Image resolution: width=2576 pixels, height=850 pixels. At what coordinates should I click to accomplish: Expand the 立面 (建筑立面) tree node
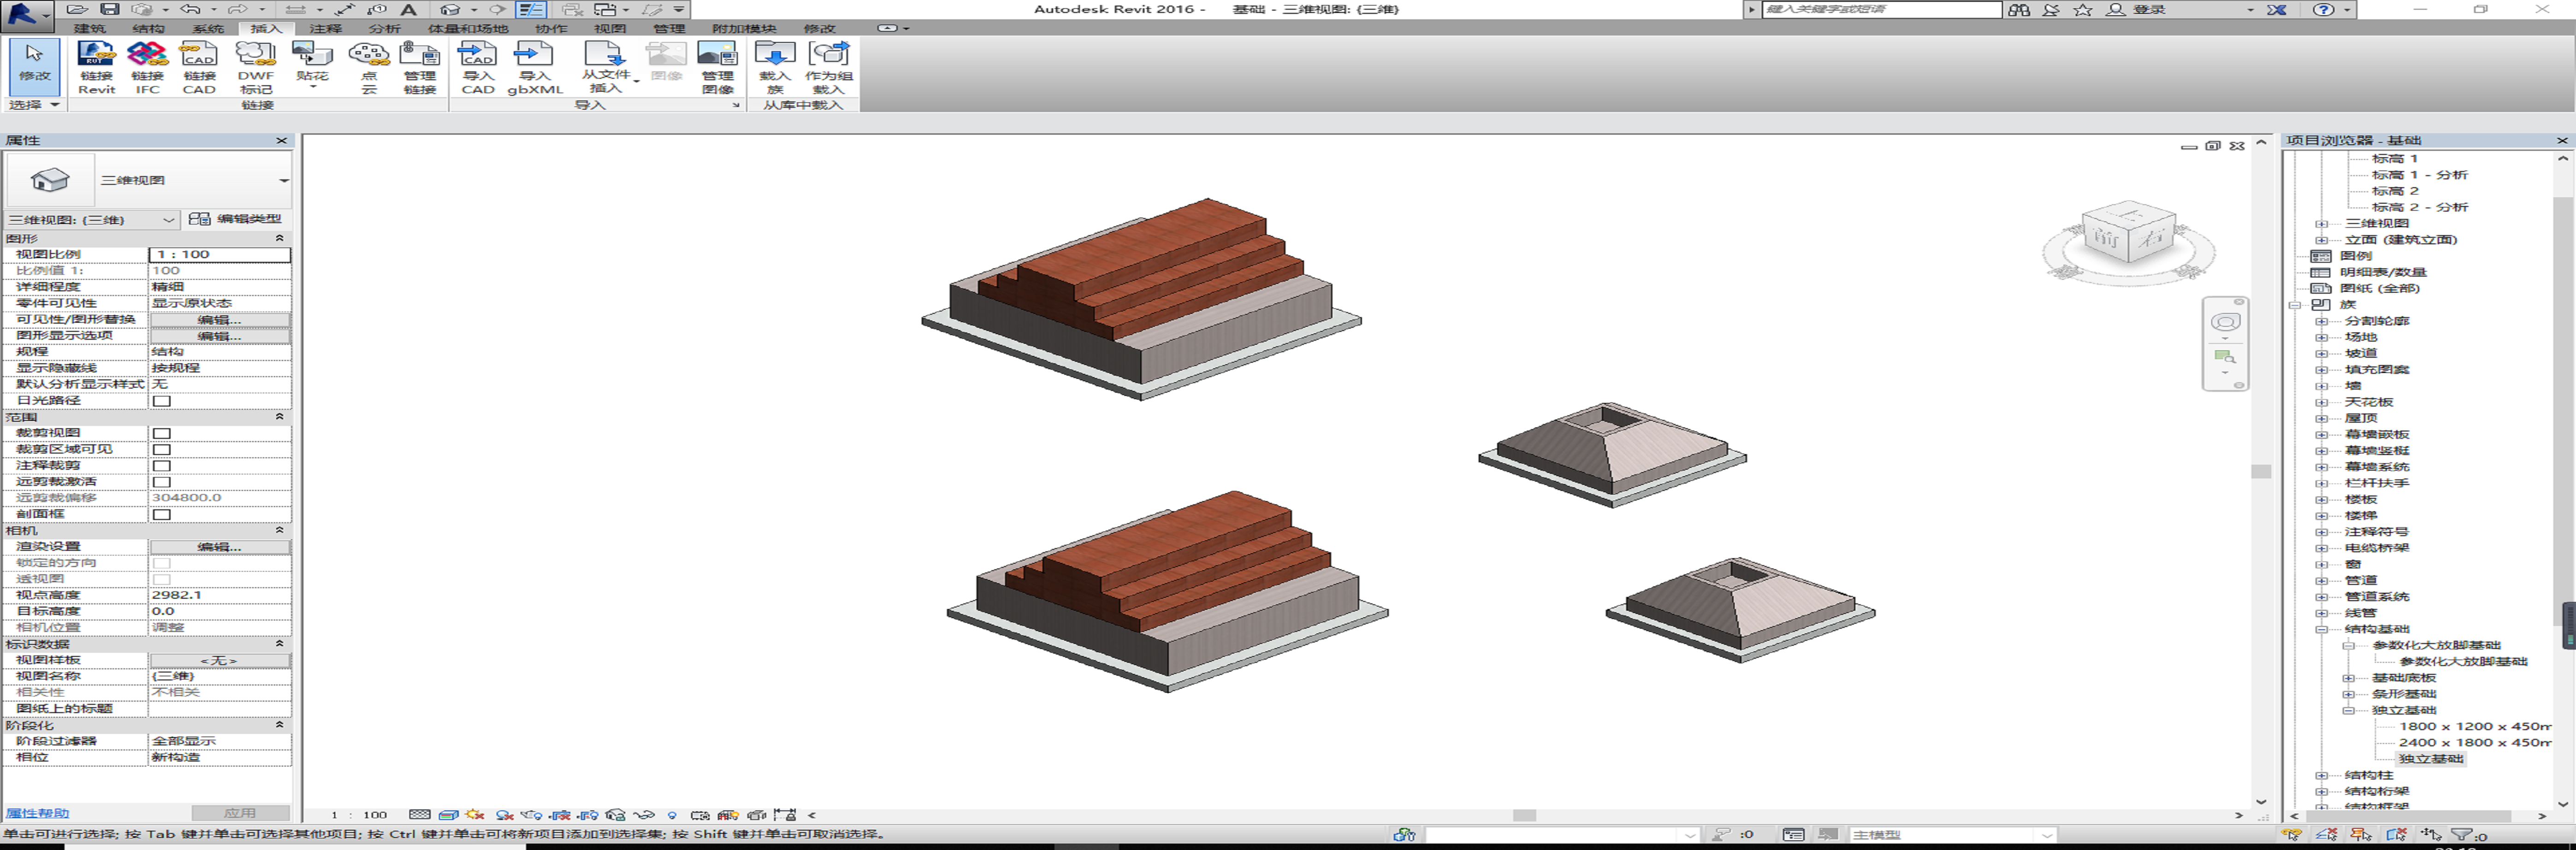[2321, 240]
